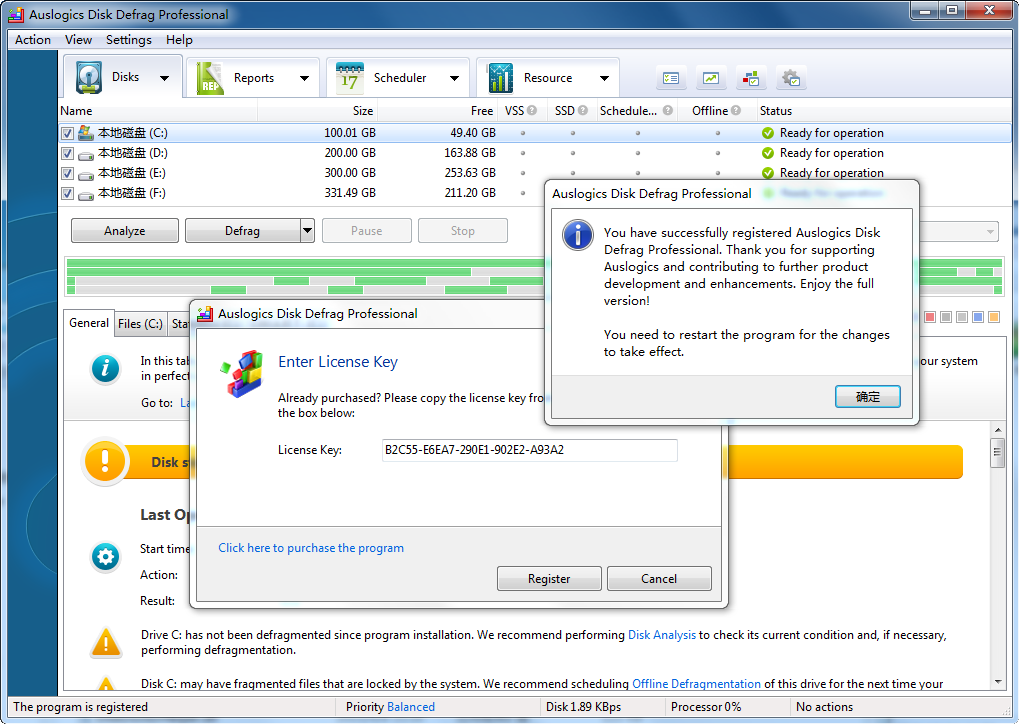This screenshot has height=725, width=1020.
Task: Click the purchase the program link
Action: [x=311, y=548]
